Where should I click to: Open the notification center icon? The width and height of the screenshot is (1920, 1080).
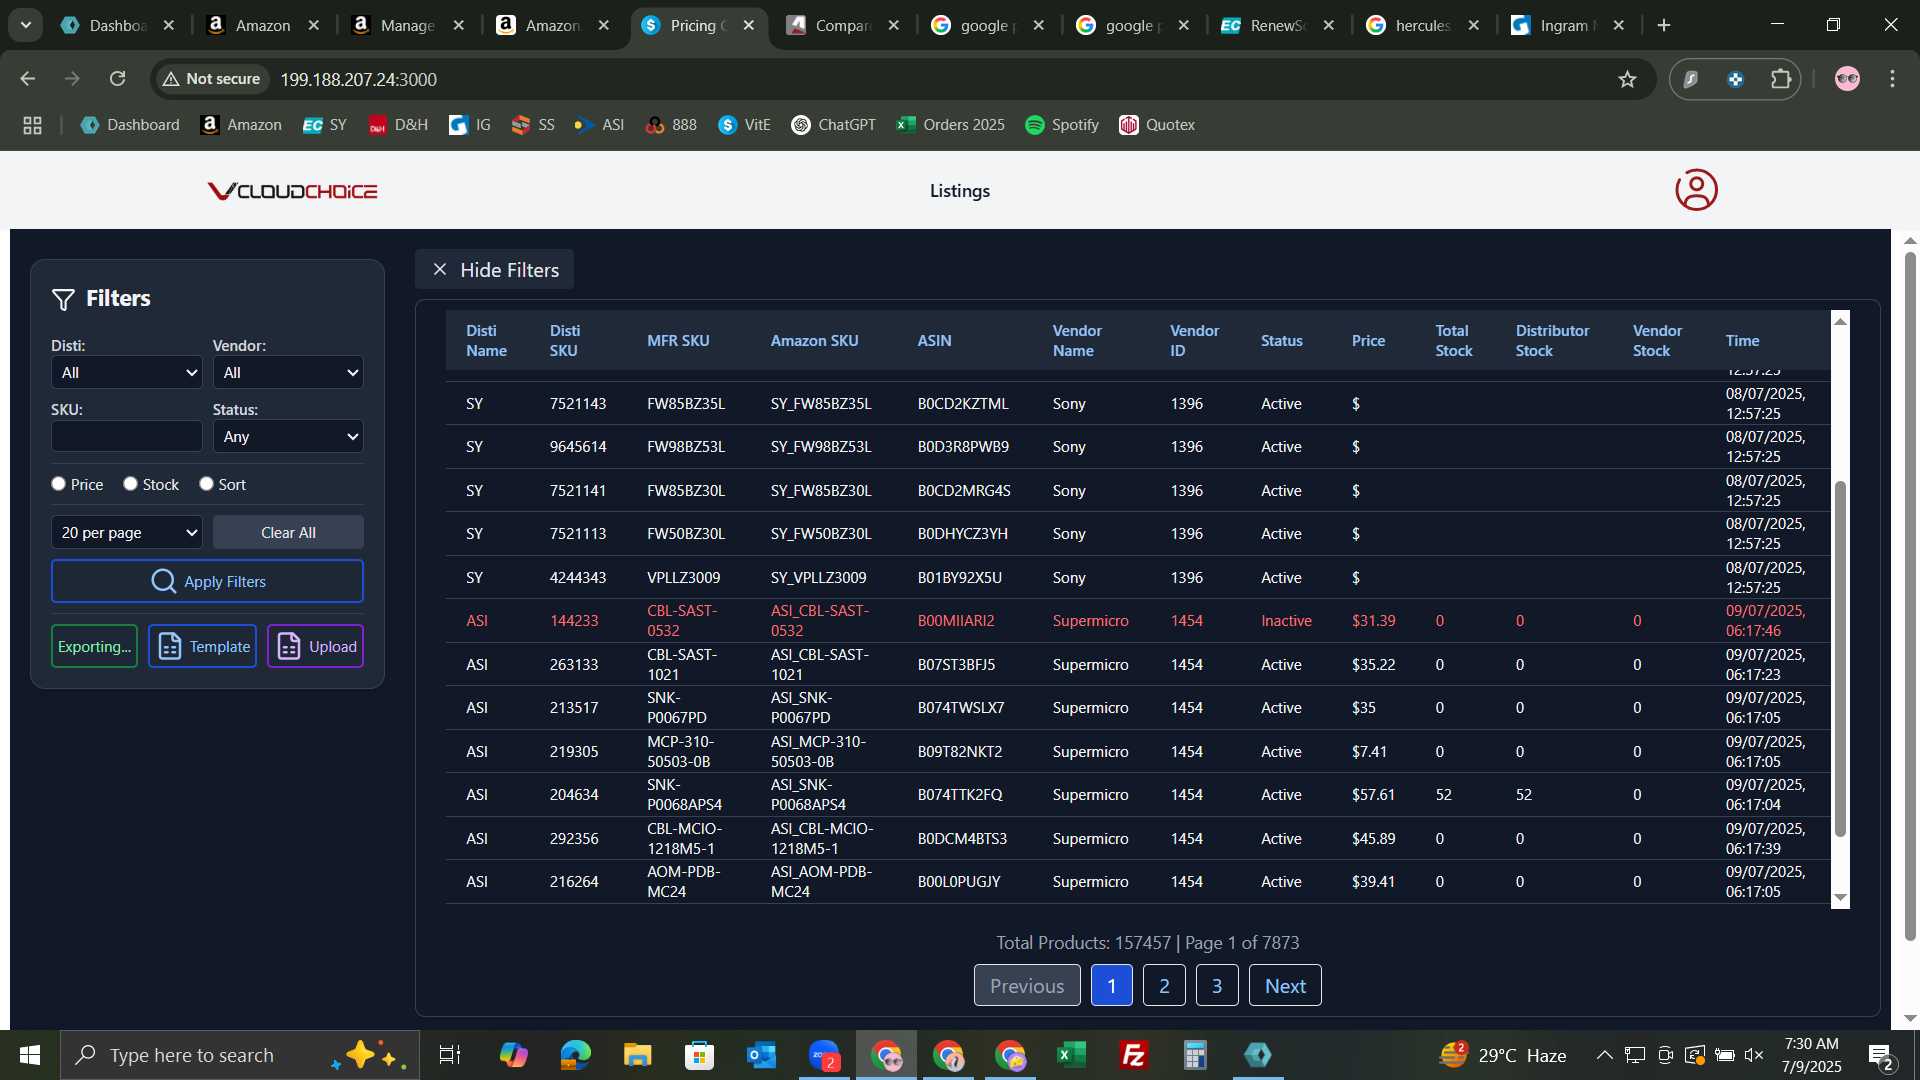1881,1055
